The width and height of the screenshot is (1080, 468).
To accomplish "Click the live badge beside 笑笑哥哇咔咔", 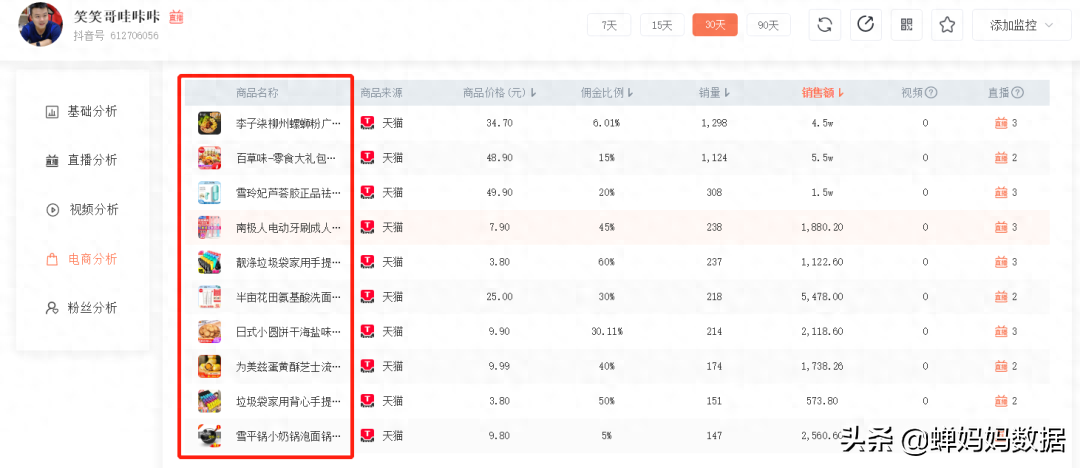I will (x=176, y=17).
